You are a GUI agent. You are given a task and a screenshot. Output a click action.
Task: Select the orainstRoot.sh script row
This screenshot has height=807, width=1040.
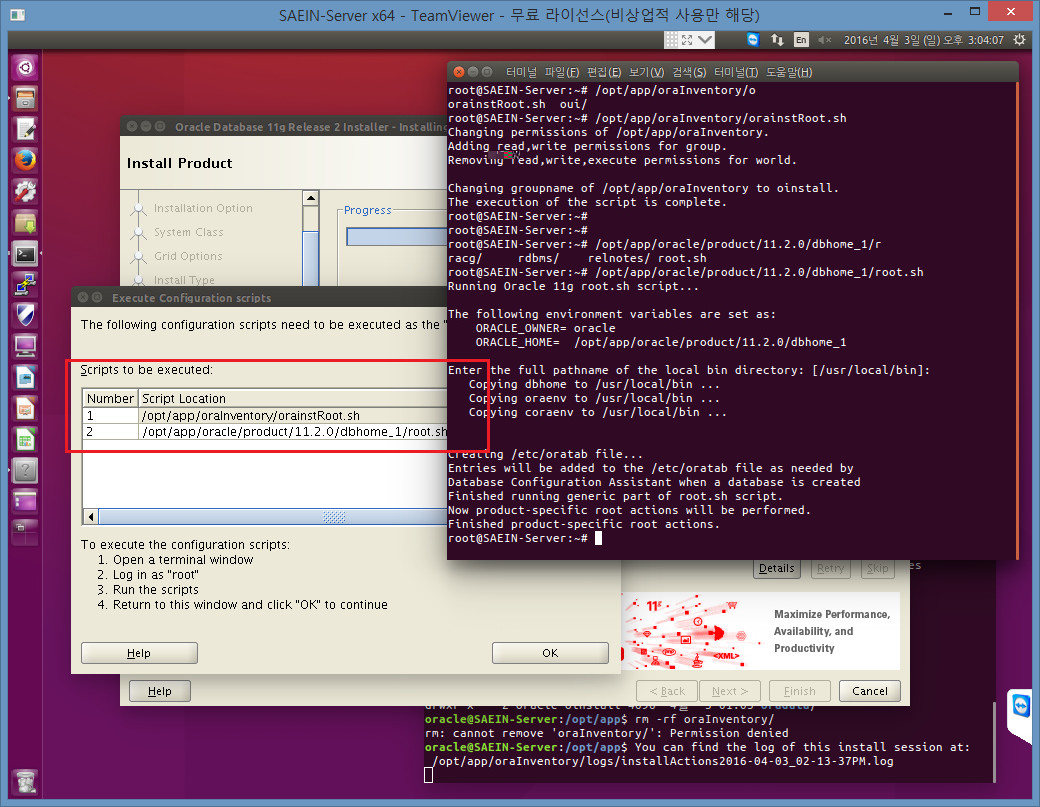(x=265, y=416)
